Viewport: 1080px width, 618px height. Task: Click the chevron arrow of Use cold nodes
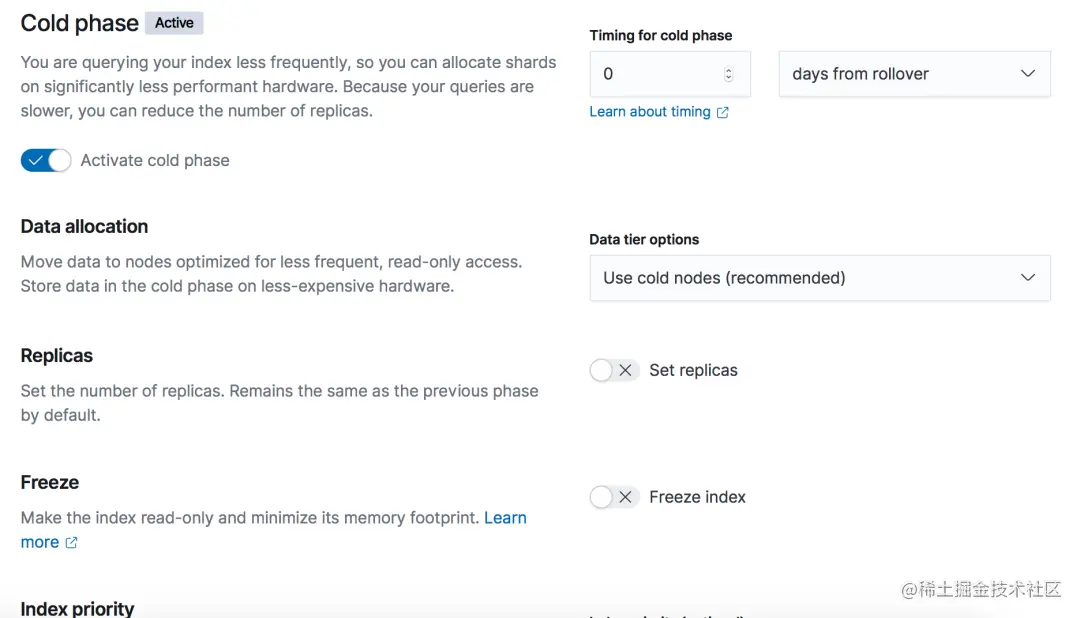(1027, 278)
